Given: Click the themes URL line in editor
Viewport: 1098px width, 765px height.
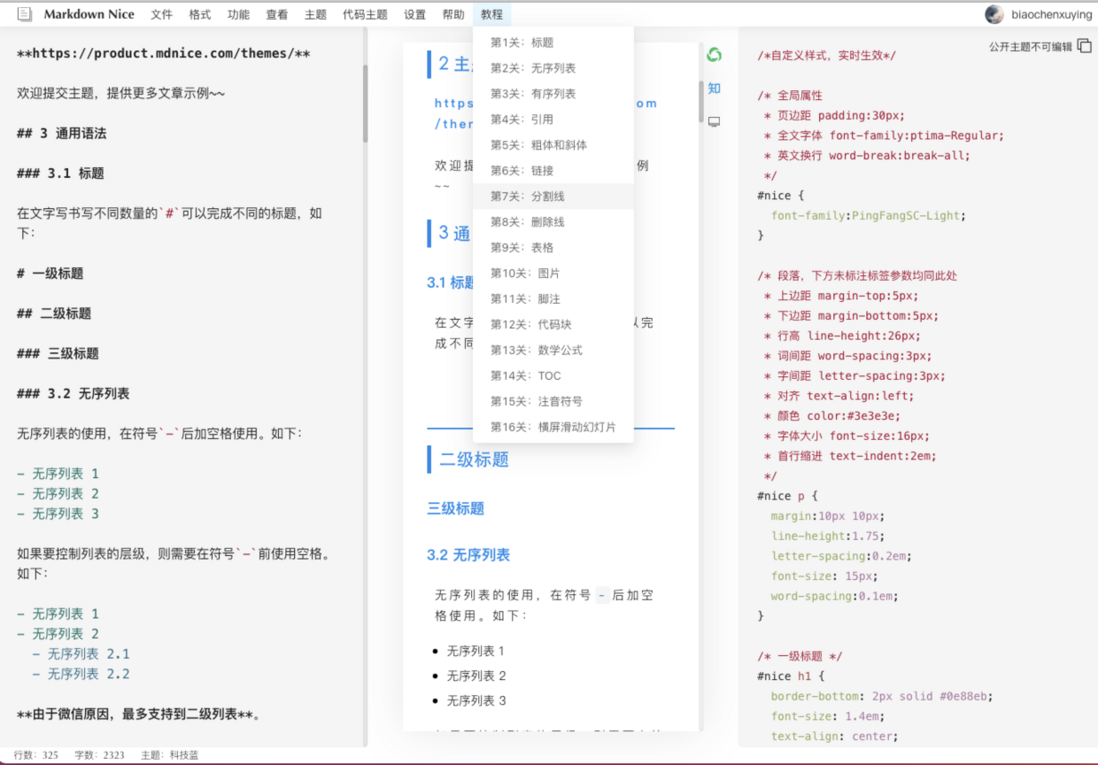Looking at the screenshot, I should point(163,53).
